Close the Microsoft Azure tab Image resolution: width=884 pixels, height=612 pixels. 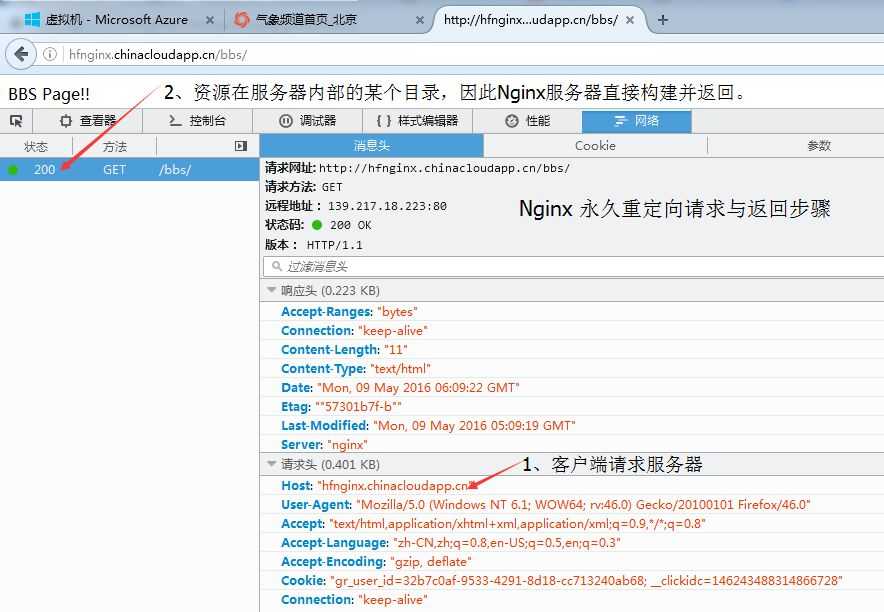coord(209,20)
